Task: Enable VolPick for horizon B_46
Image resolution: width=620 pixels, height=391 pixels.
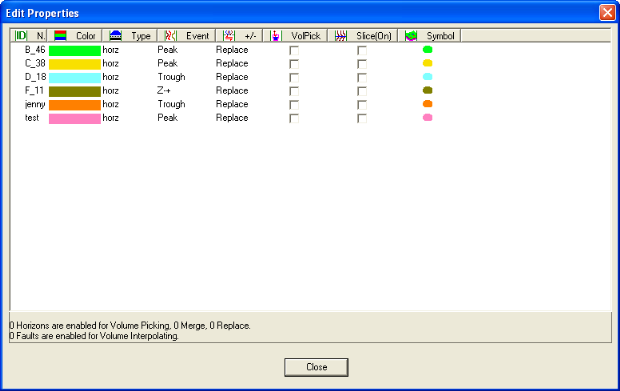Action: pos(294,50)
